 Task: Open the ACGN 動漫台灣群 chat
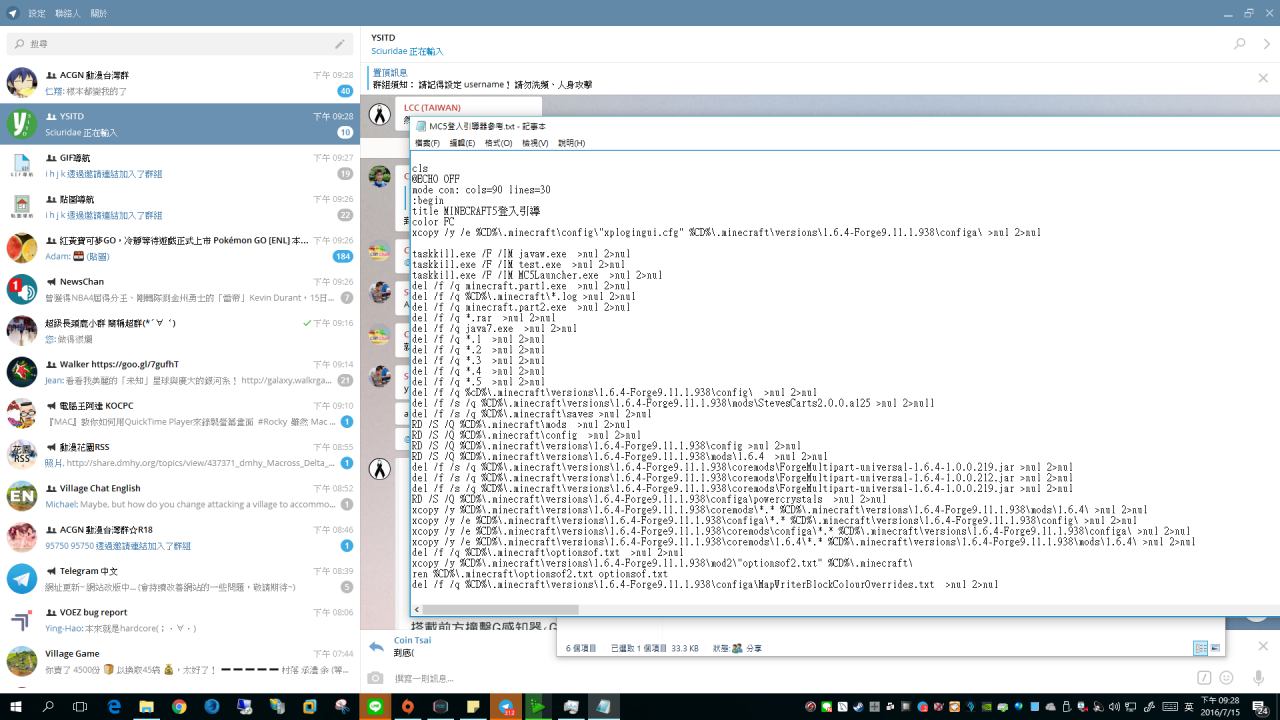coord(180,83)
